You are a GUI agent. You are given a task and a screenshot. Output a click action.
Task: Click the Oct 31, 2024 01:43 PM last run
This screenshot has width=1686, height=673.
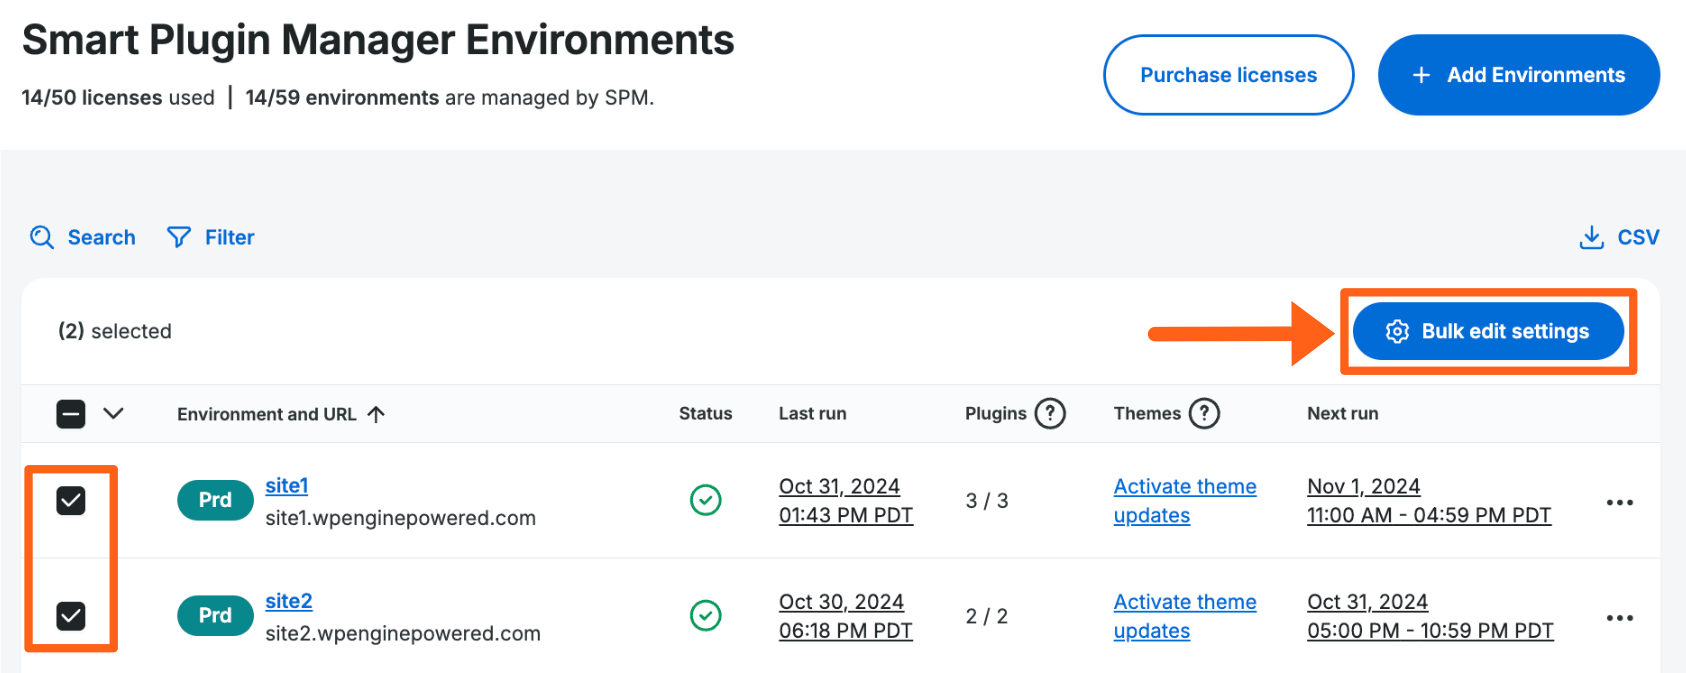846,501
